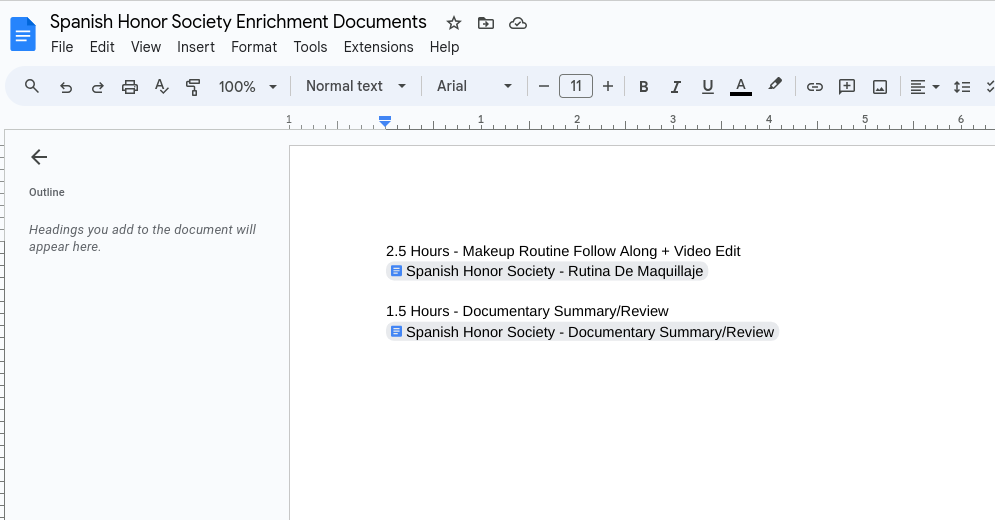Expand the Normal text style dropdown
This screenshot has height=520, width=995.
[356, 87]
